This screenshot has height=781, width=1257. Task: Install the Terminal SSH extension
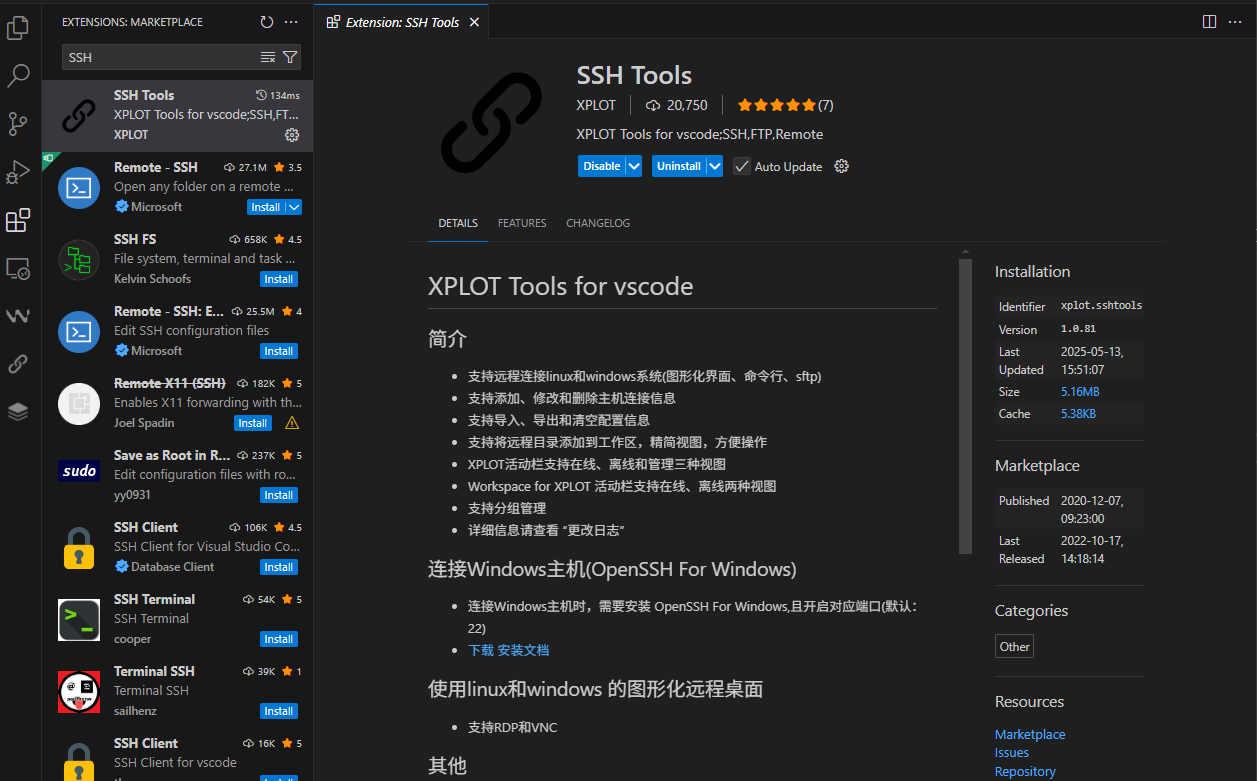click(x=279, y=711)
